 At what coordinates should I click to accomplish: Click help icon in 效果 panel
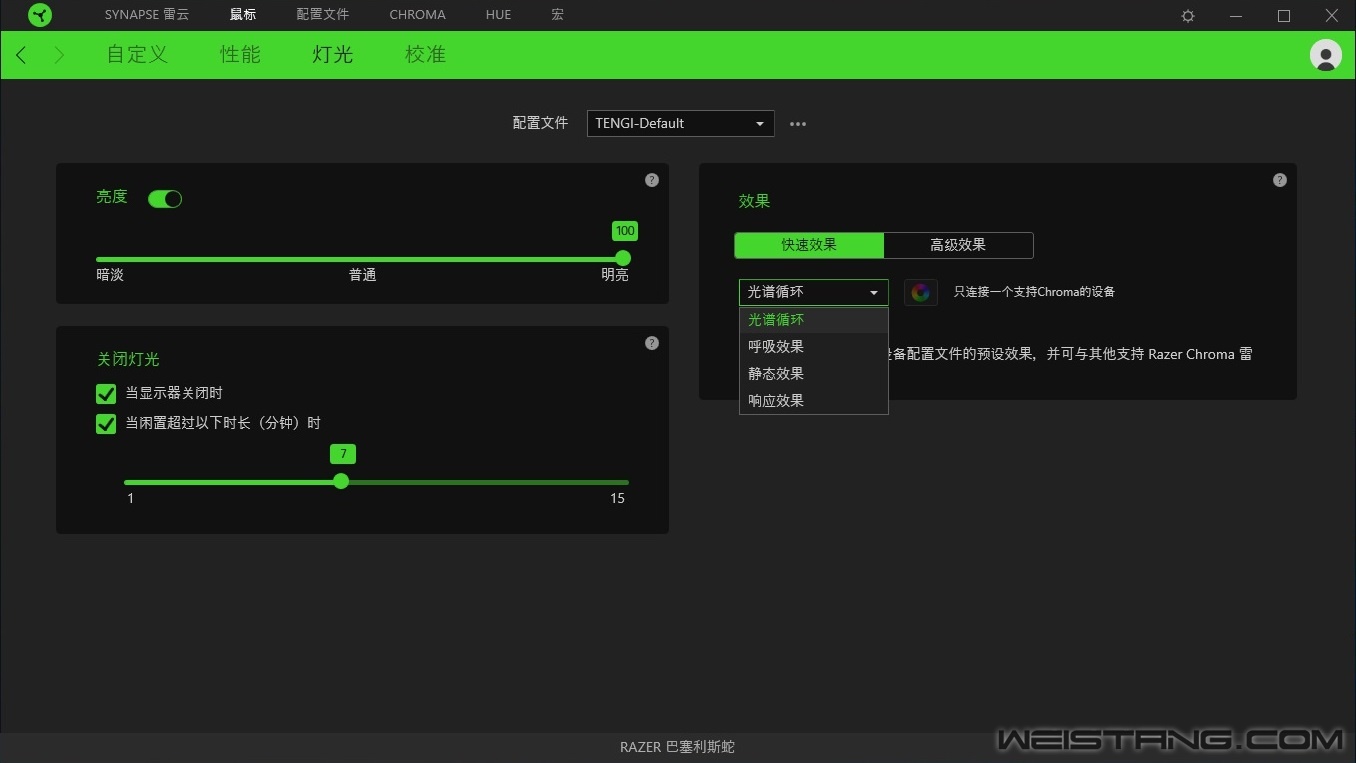click(1280, 180)
